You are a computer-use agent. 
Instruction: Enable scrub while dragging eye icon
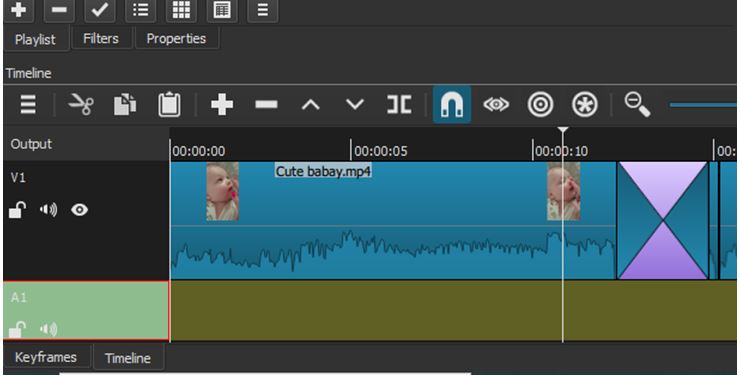(x=496, y=104)
